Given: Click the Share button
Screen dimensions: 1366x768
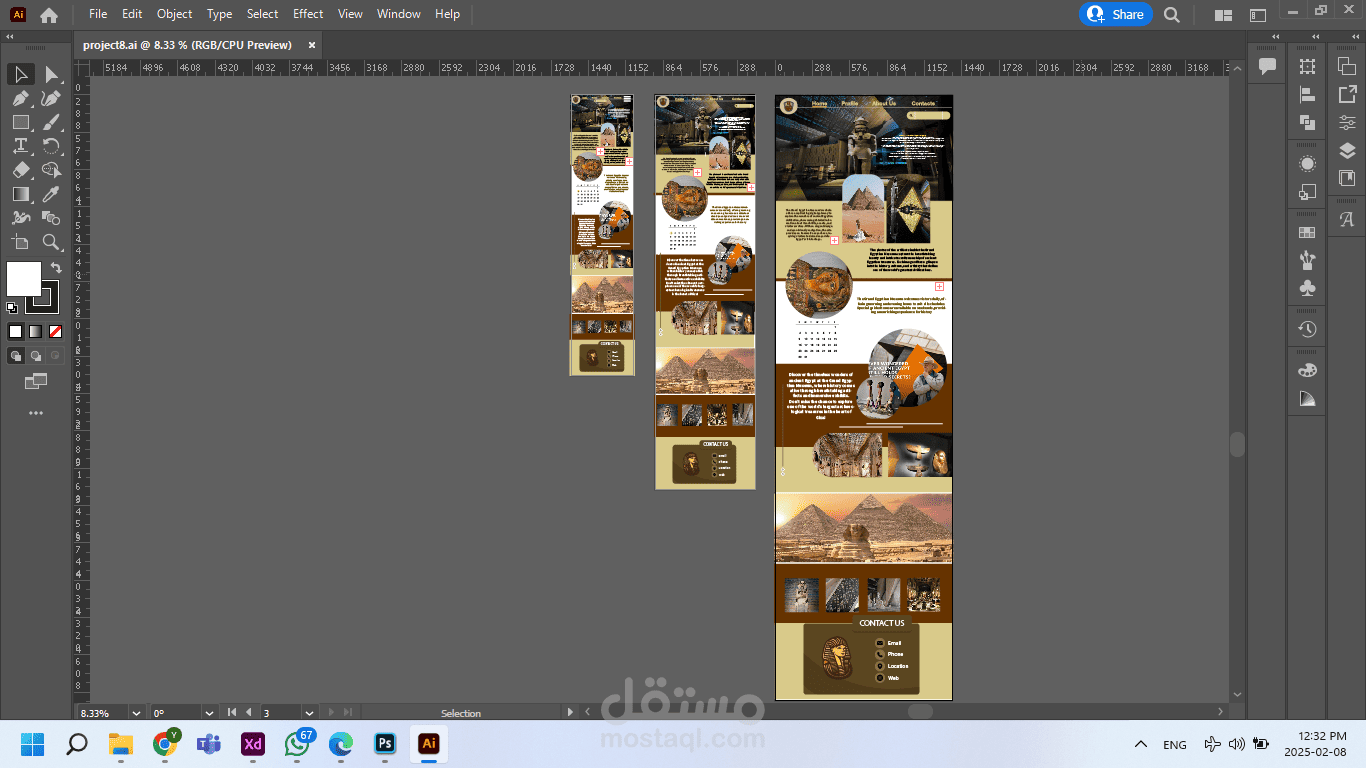Looking at the screenshot, I should pos(1116,14).
